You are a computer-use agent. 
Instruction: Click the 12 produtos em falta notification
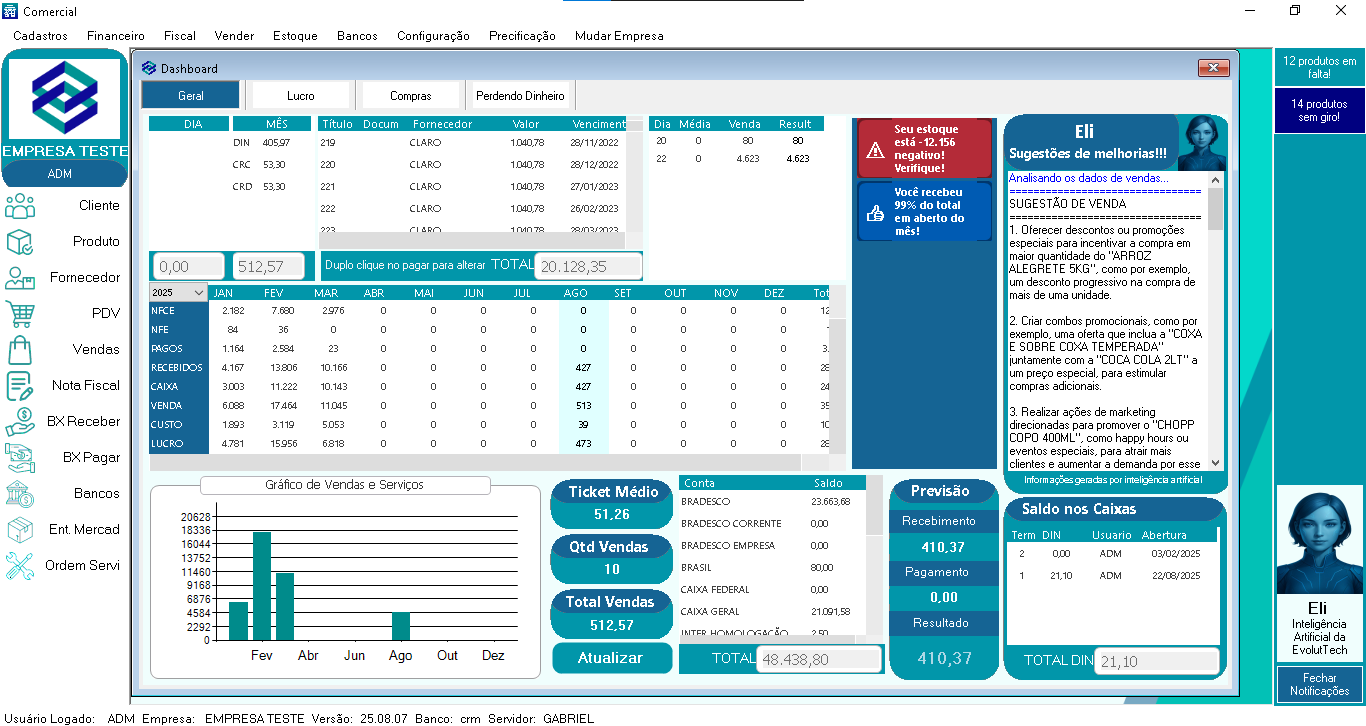point(1319,67)
